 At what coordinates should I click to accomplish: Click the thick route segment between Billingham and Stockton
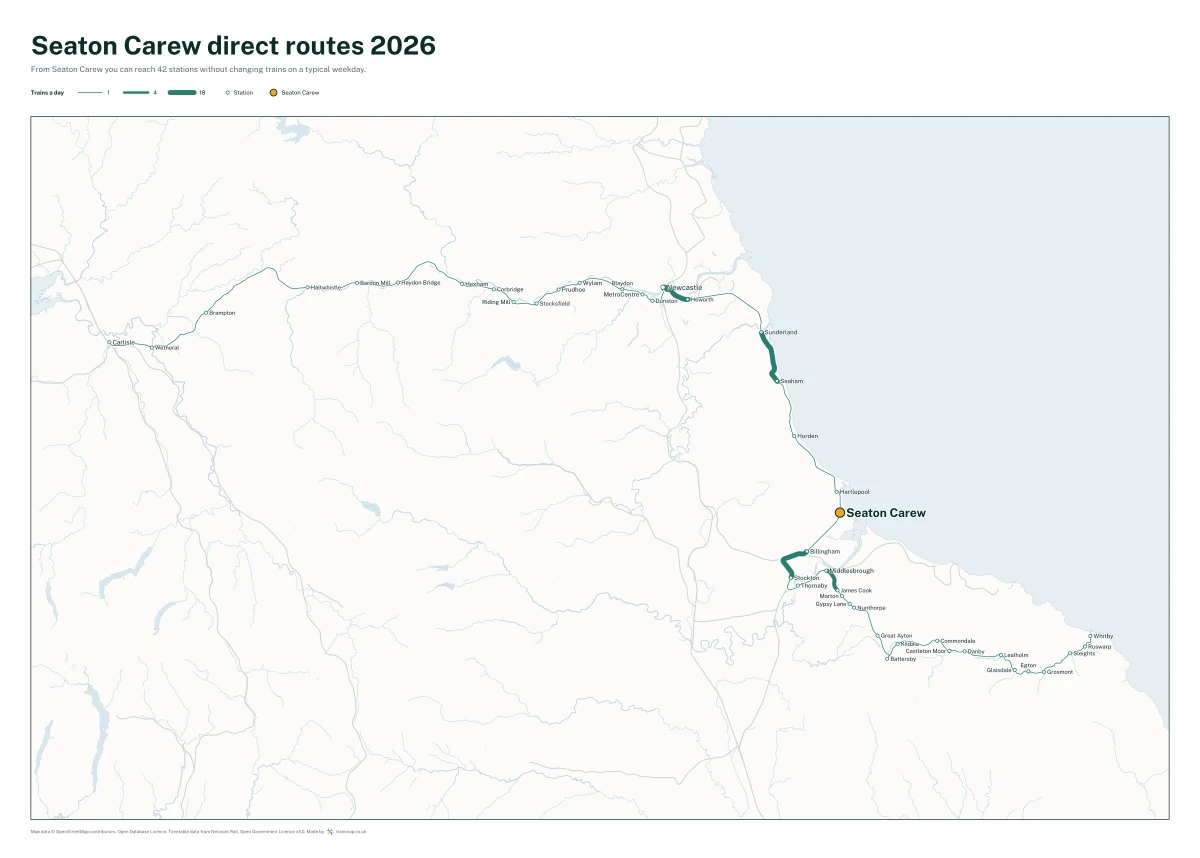pos(787,562)
